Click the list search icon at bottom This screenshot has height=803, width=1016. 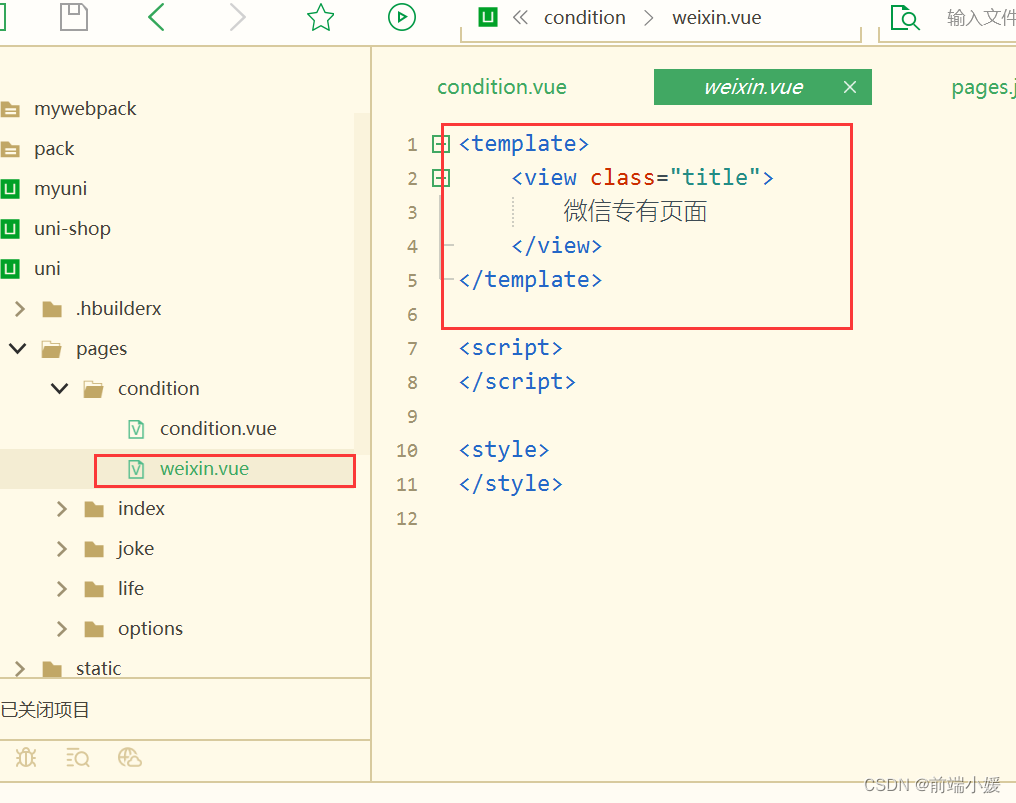[x=78, y=757]
